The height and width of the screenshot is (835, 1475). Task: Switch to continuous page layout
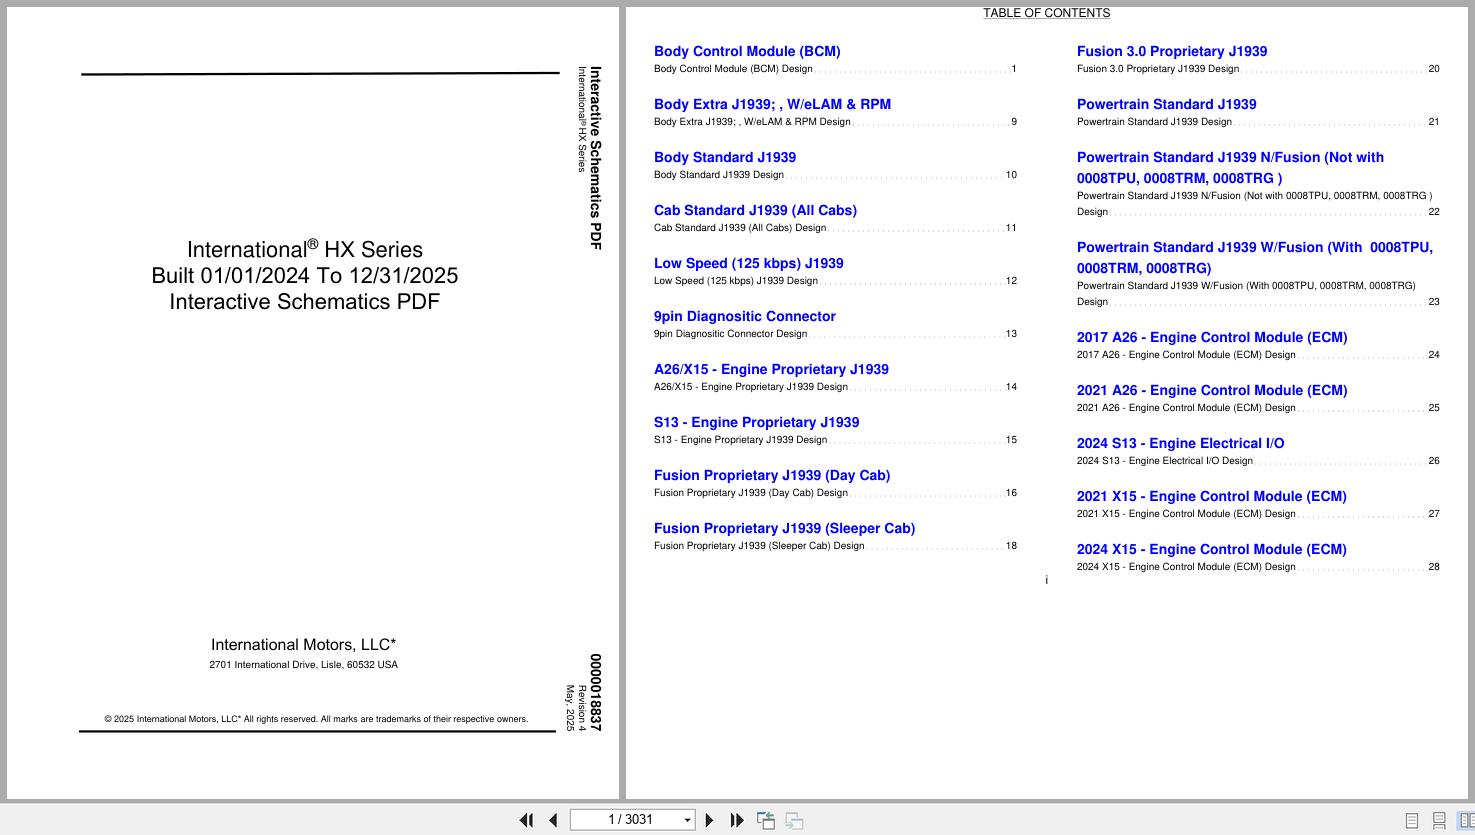click(1439, 820)
